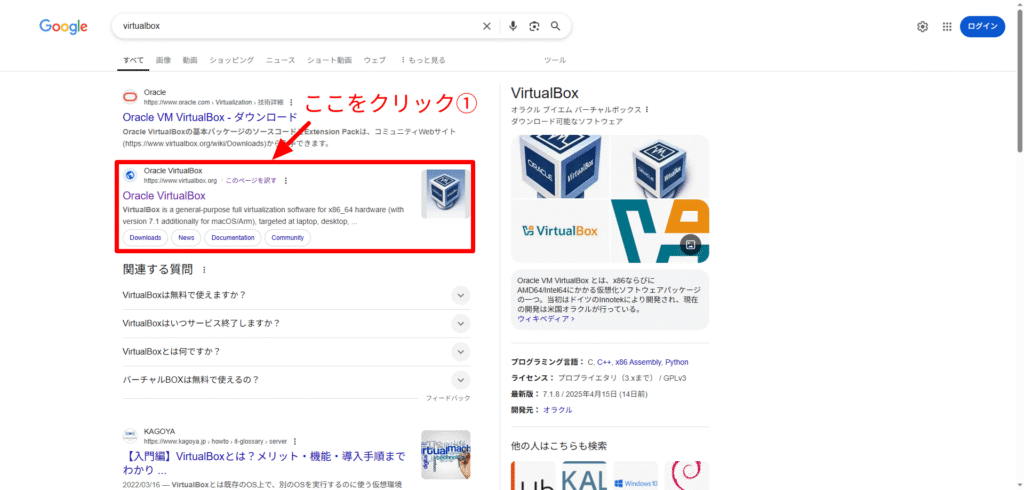Click the x86 Assembly link
The image size is (1024, 490).
click(x=639, y=362)
